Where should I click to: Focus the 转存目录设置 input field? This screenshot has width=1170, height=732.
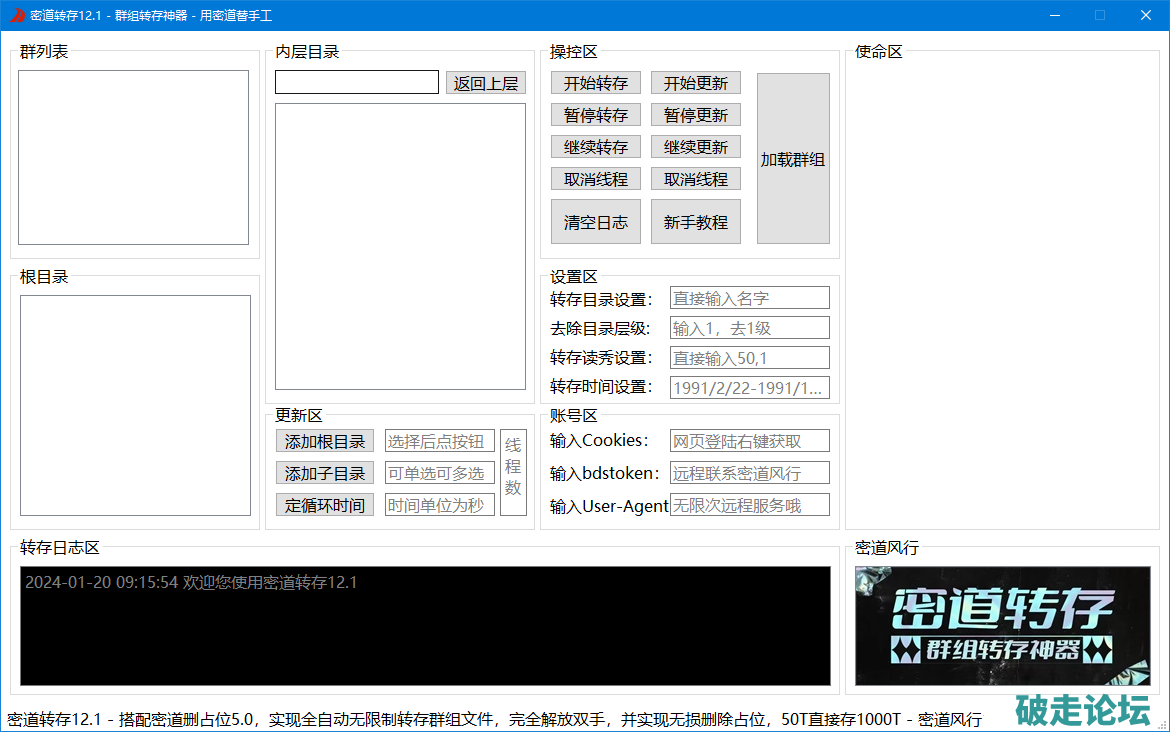pos(749,298)
